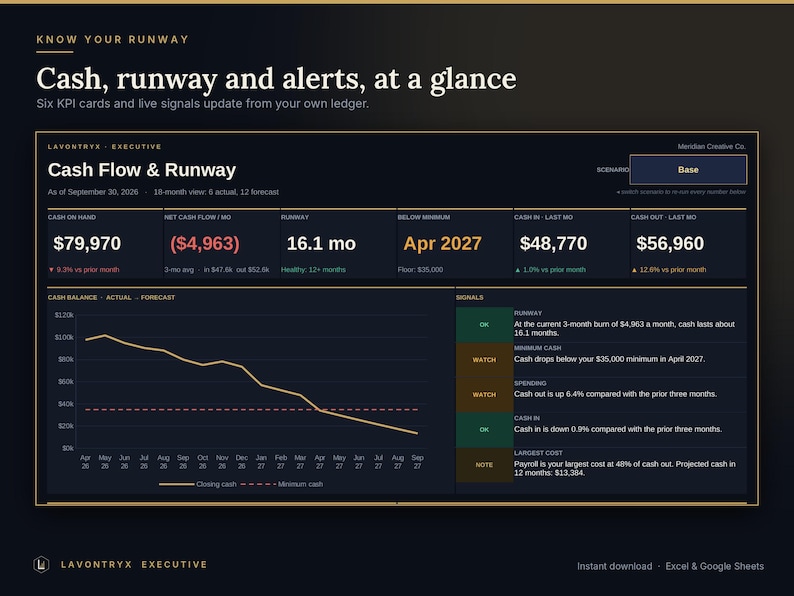794x596 pixels.
Task: Click the Apr 26 x-axis label
Action: tap(85, 462)
